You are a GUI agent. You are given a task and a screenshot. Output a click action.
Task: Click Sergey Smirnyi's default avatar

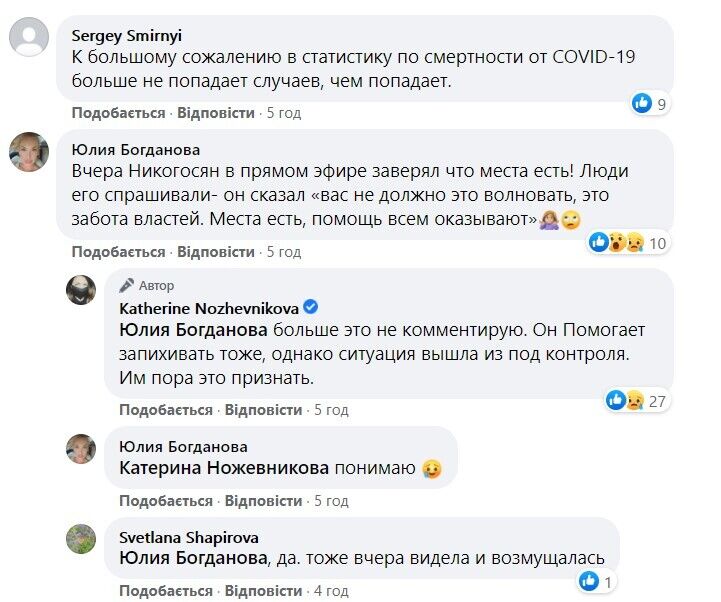coord(28,39)
